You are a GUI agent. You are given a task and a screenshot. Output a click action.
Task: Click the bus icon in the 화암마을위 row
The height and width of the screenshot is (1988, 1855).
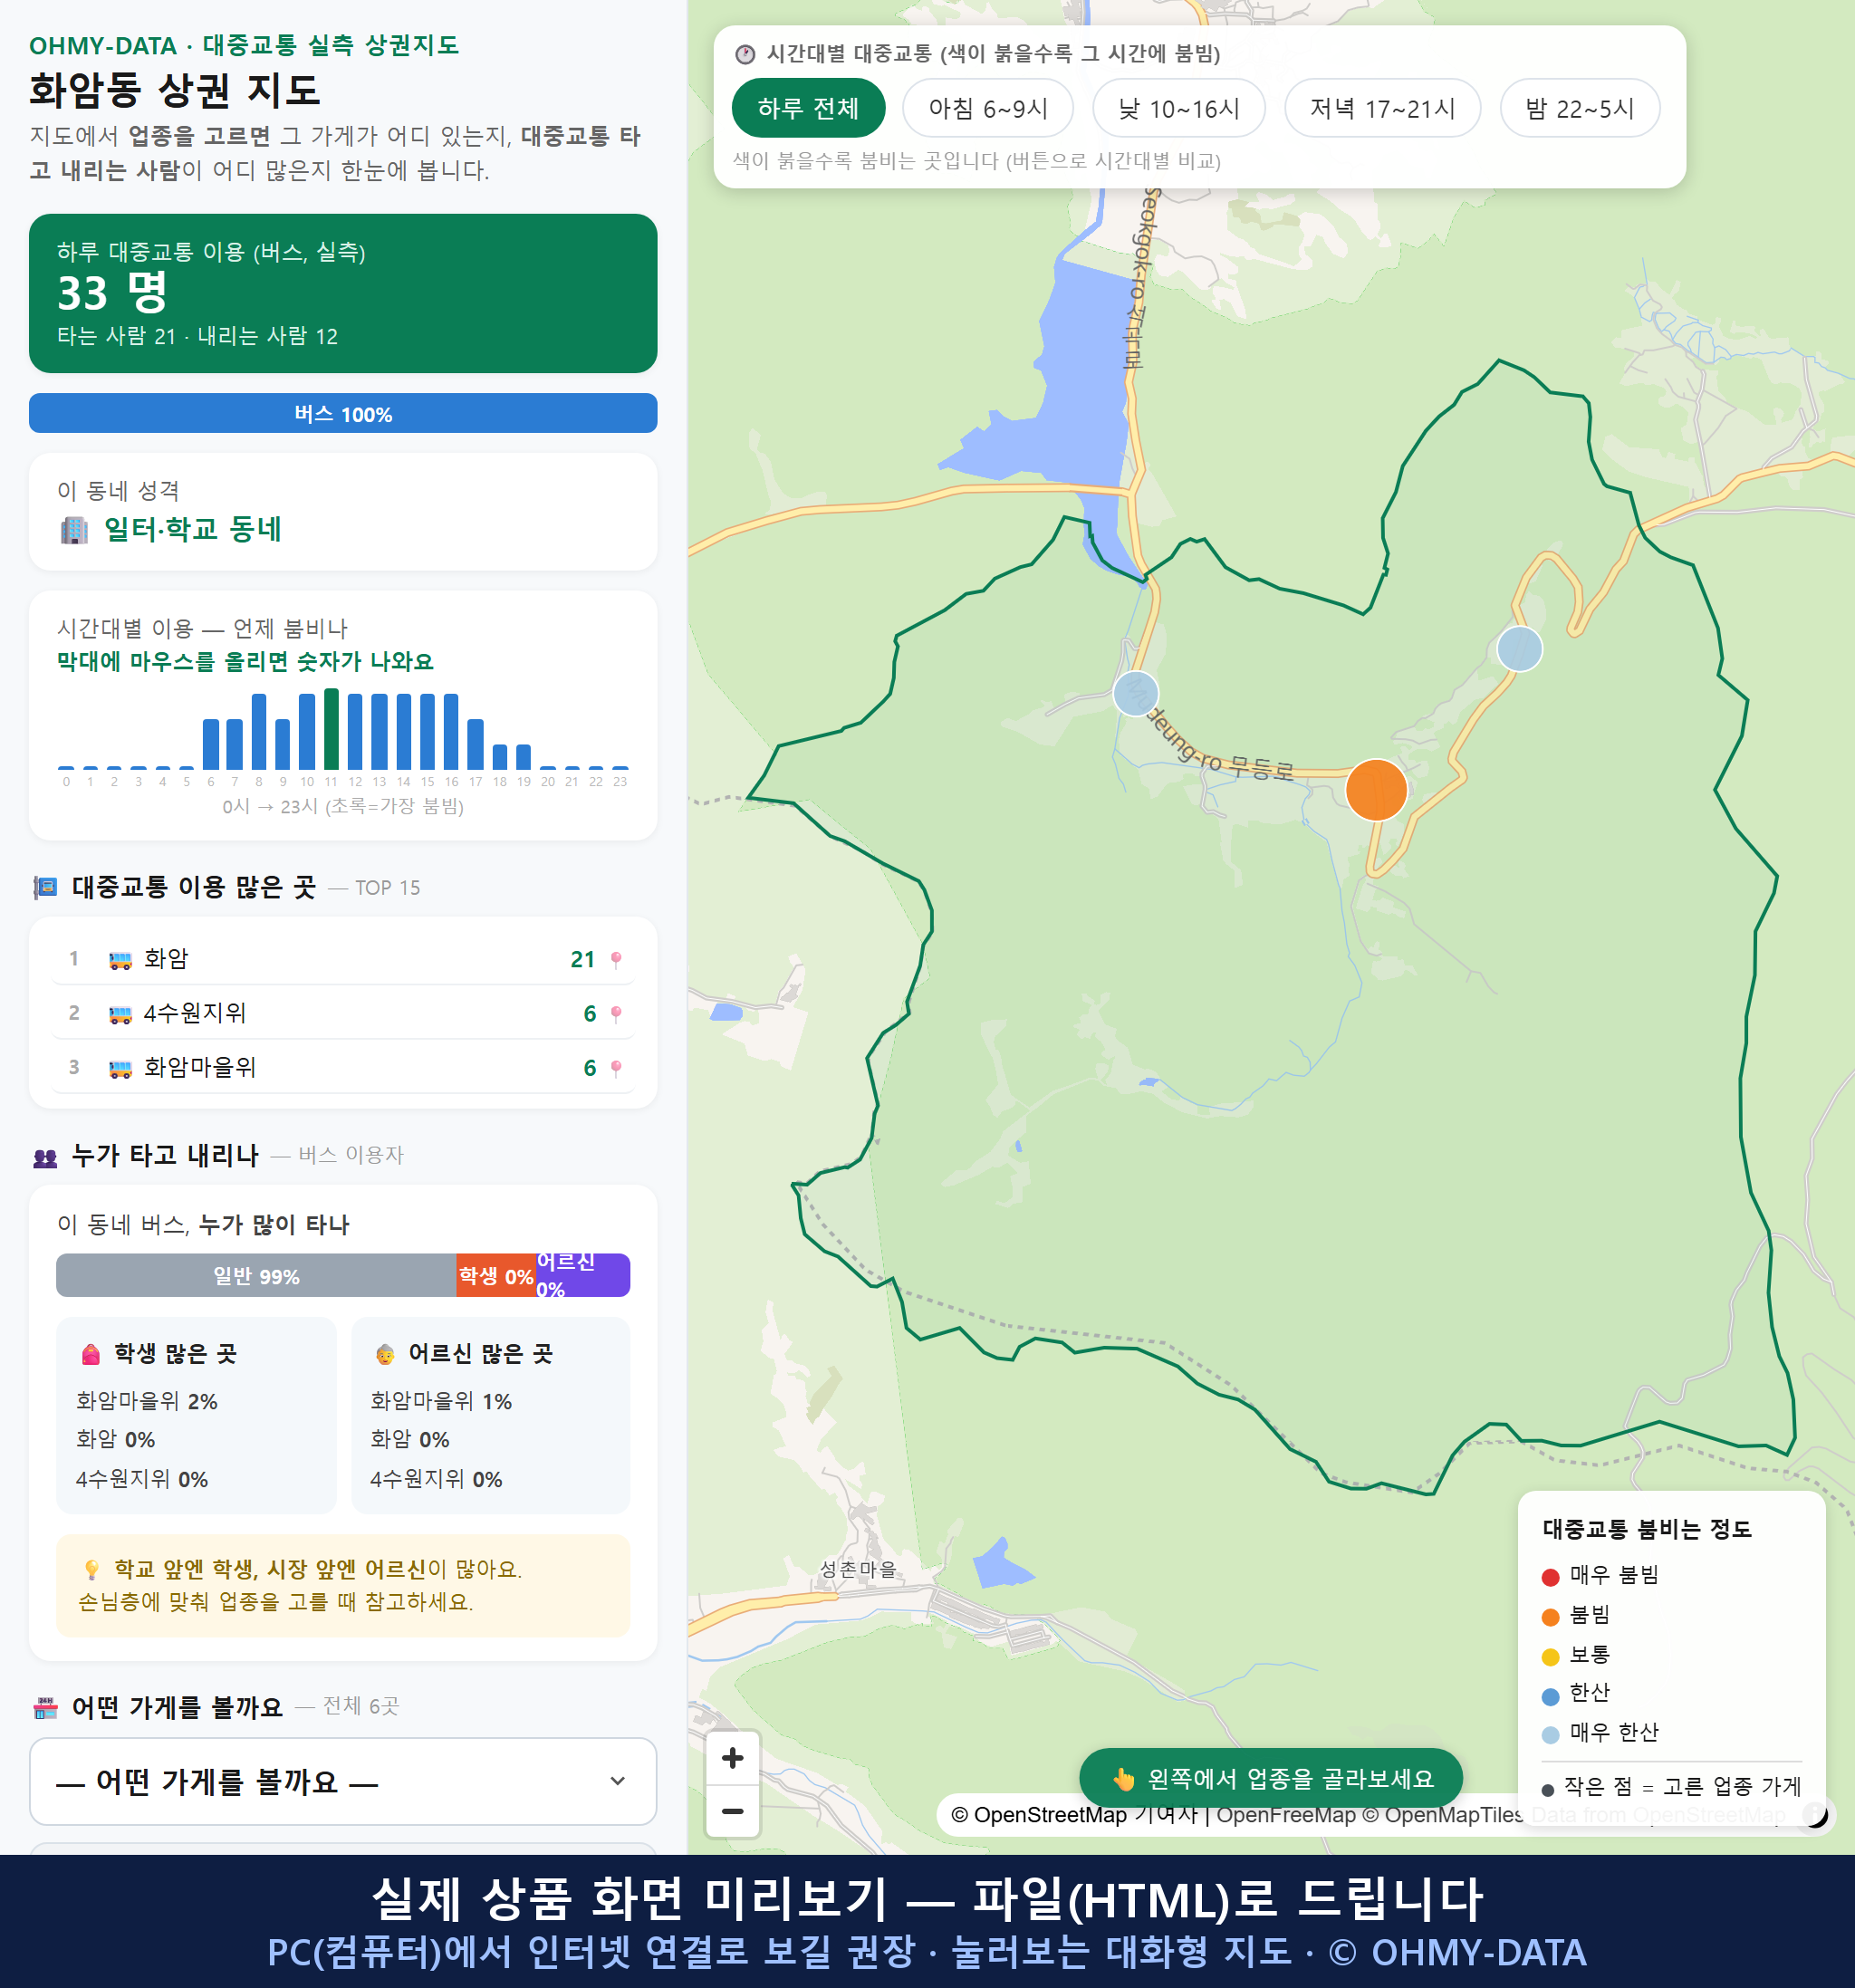click(120, 1068)
